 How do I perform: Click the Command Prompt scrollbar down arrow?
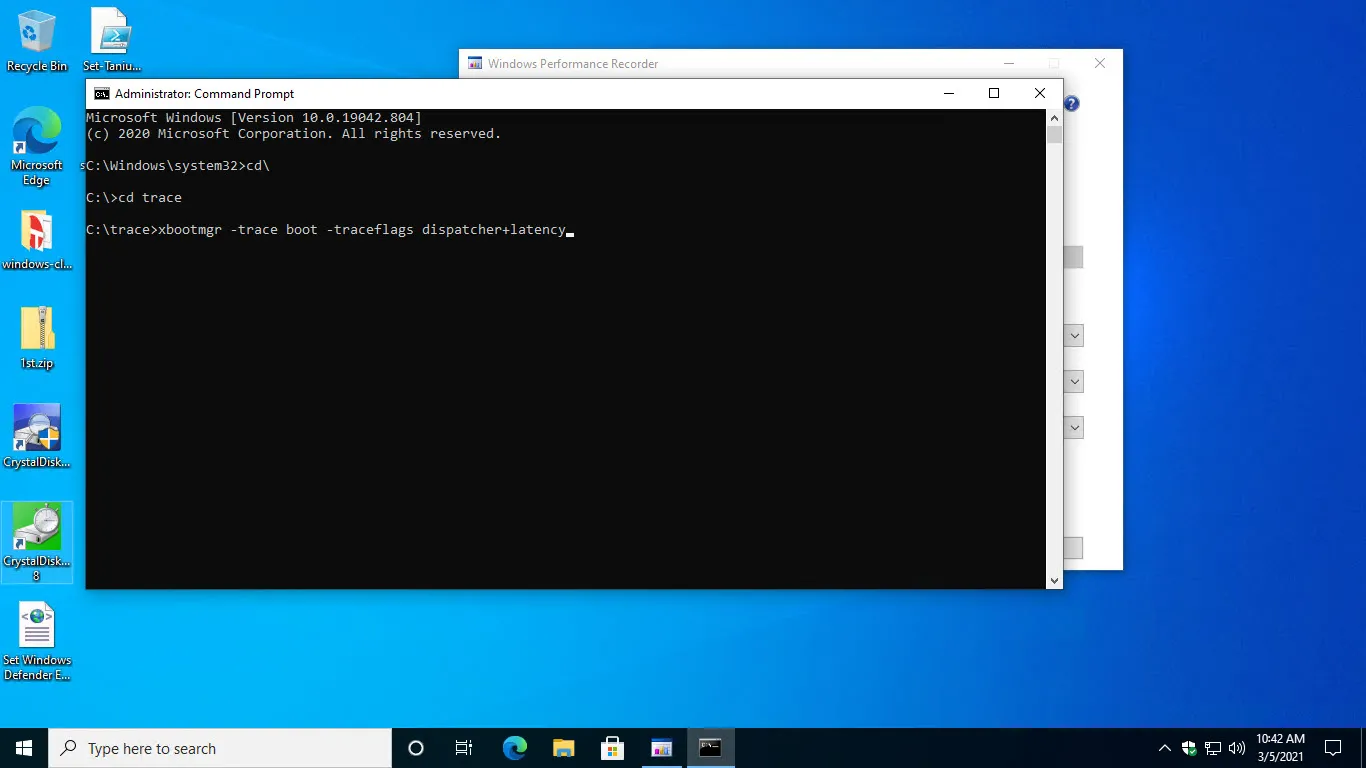1054,580
